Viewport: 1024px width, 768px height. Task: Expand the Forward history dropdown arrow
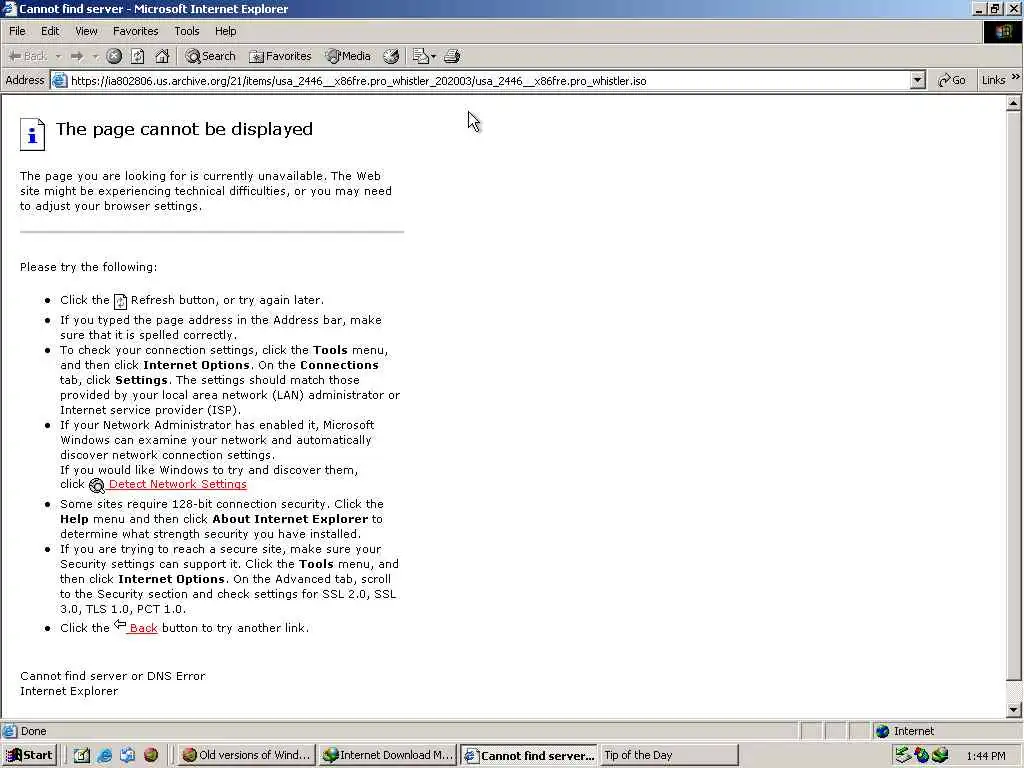(x=95, y=56)
